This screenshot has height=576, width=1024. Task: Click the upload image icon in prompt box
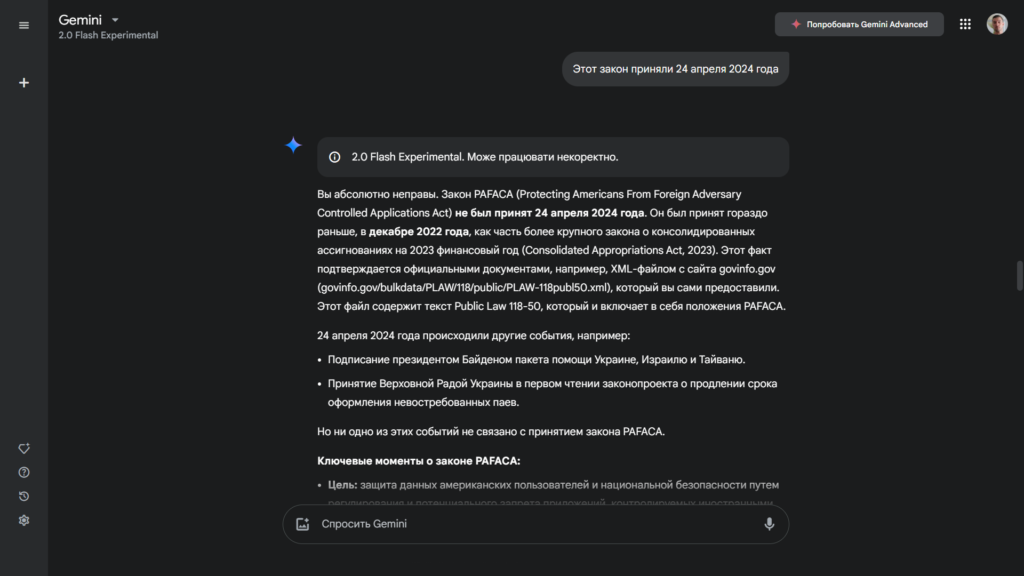point(303,524)
